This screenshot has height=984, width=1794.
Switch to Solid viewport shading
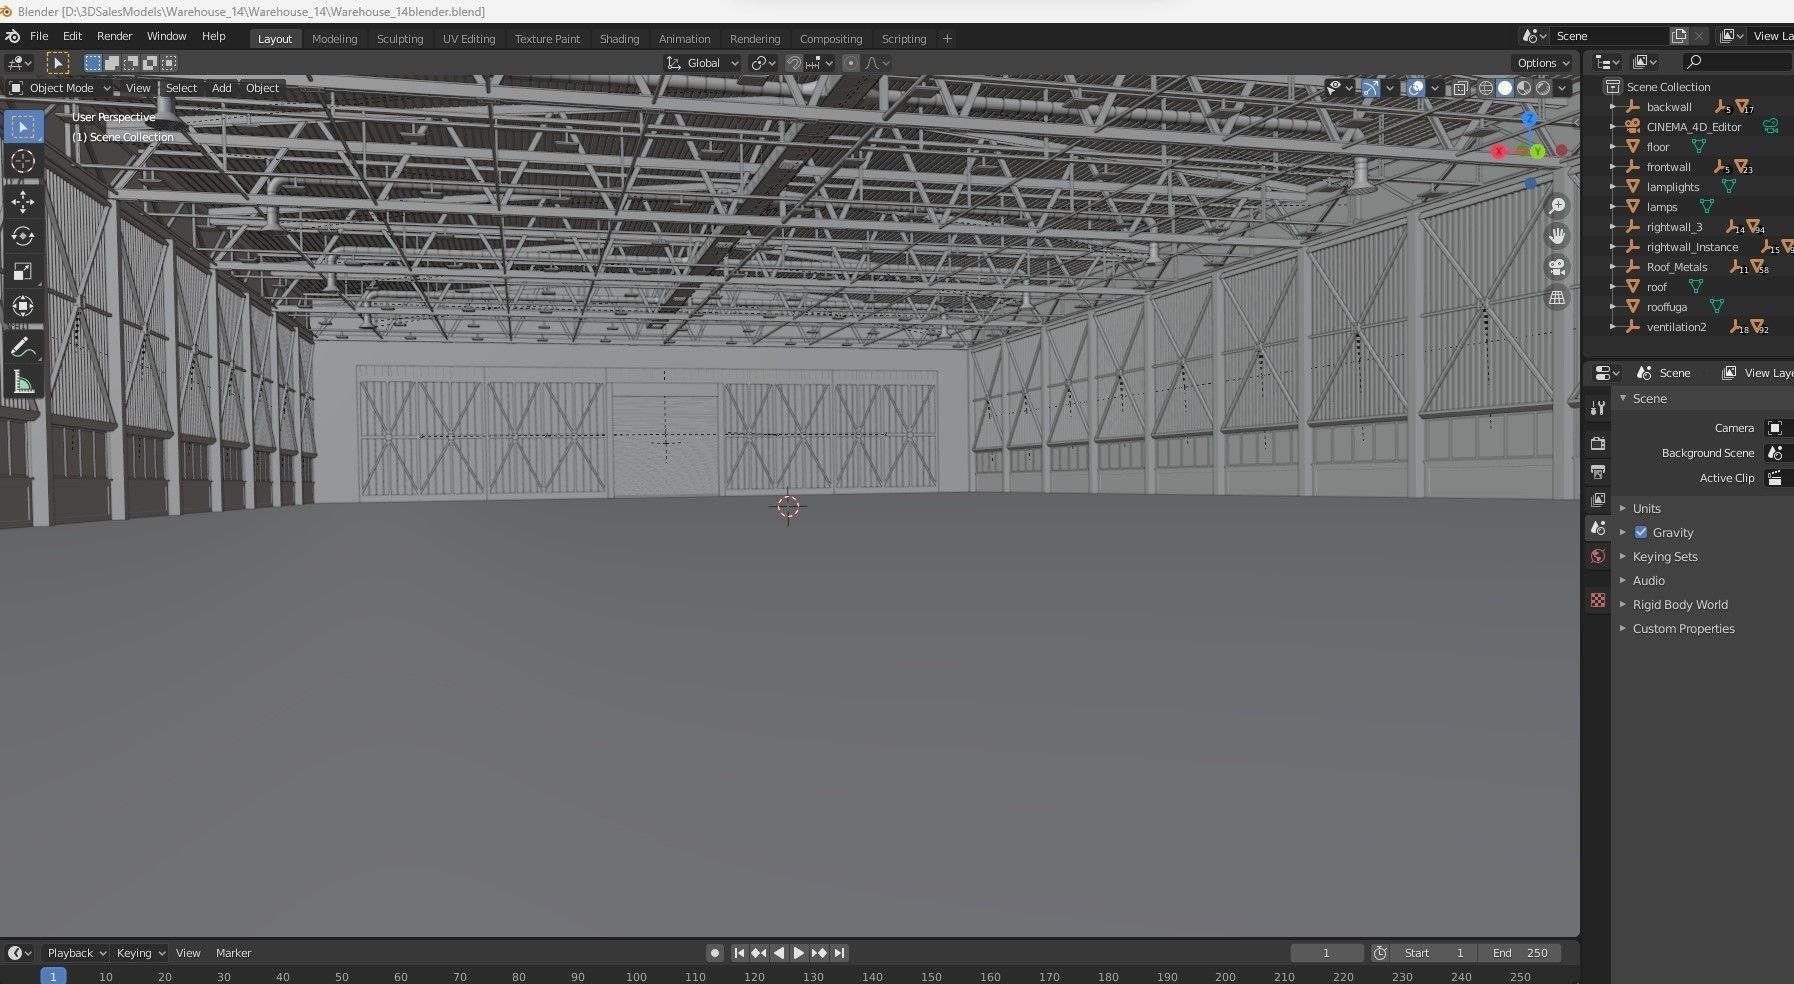click(x=1505, y=88)
